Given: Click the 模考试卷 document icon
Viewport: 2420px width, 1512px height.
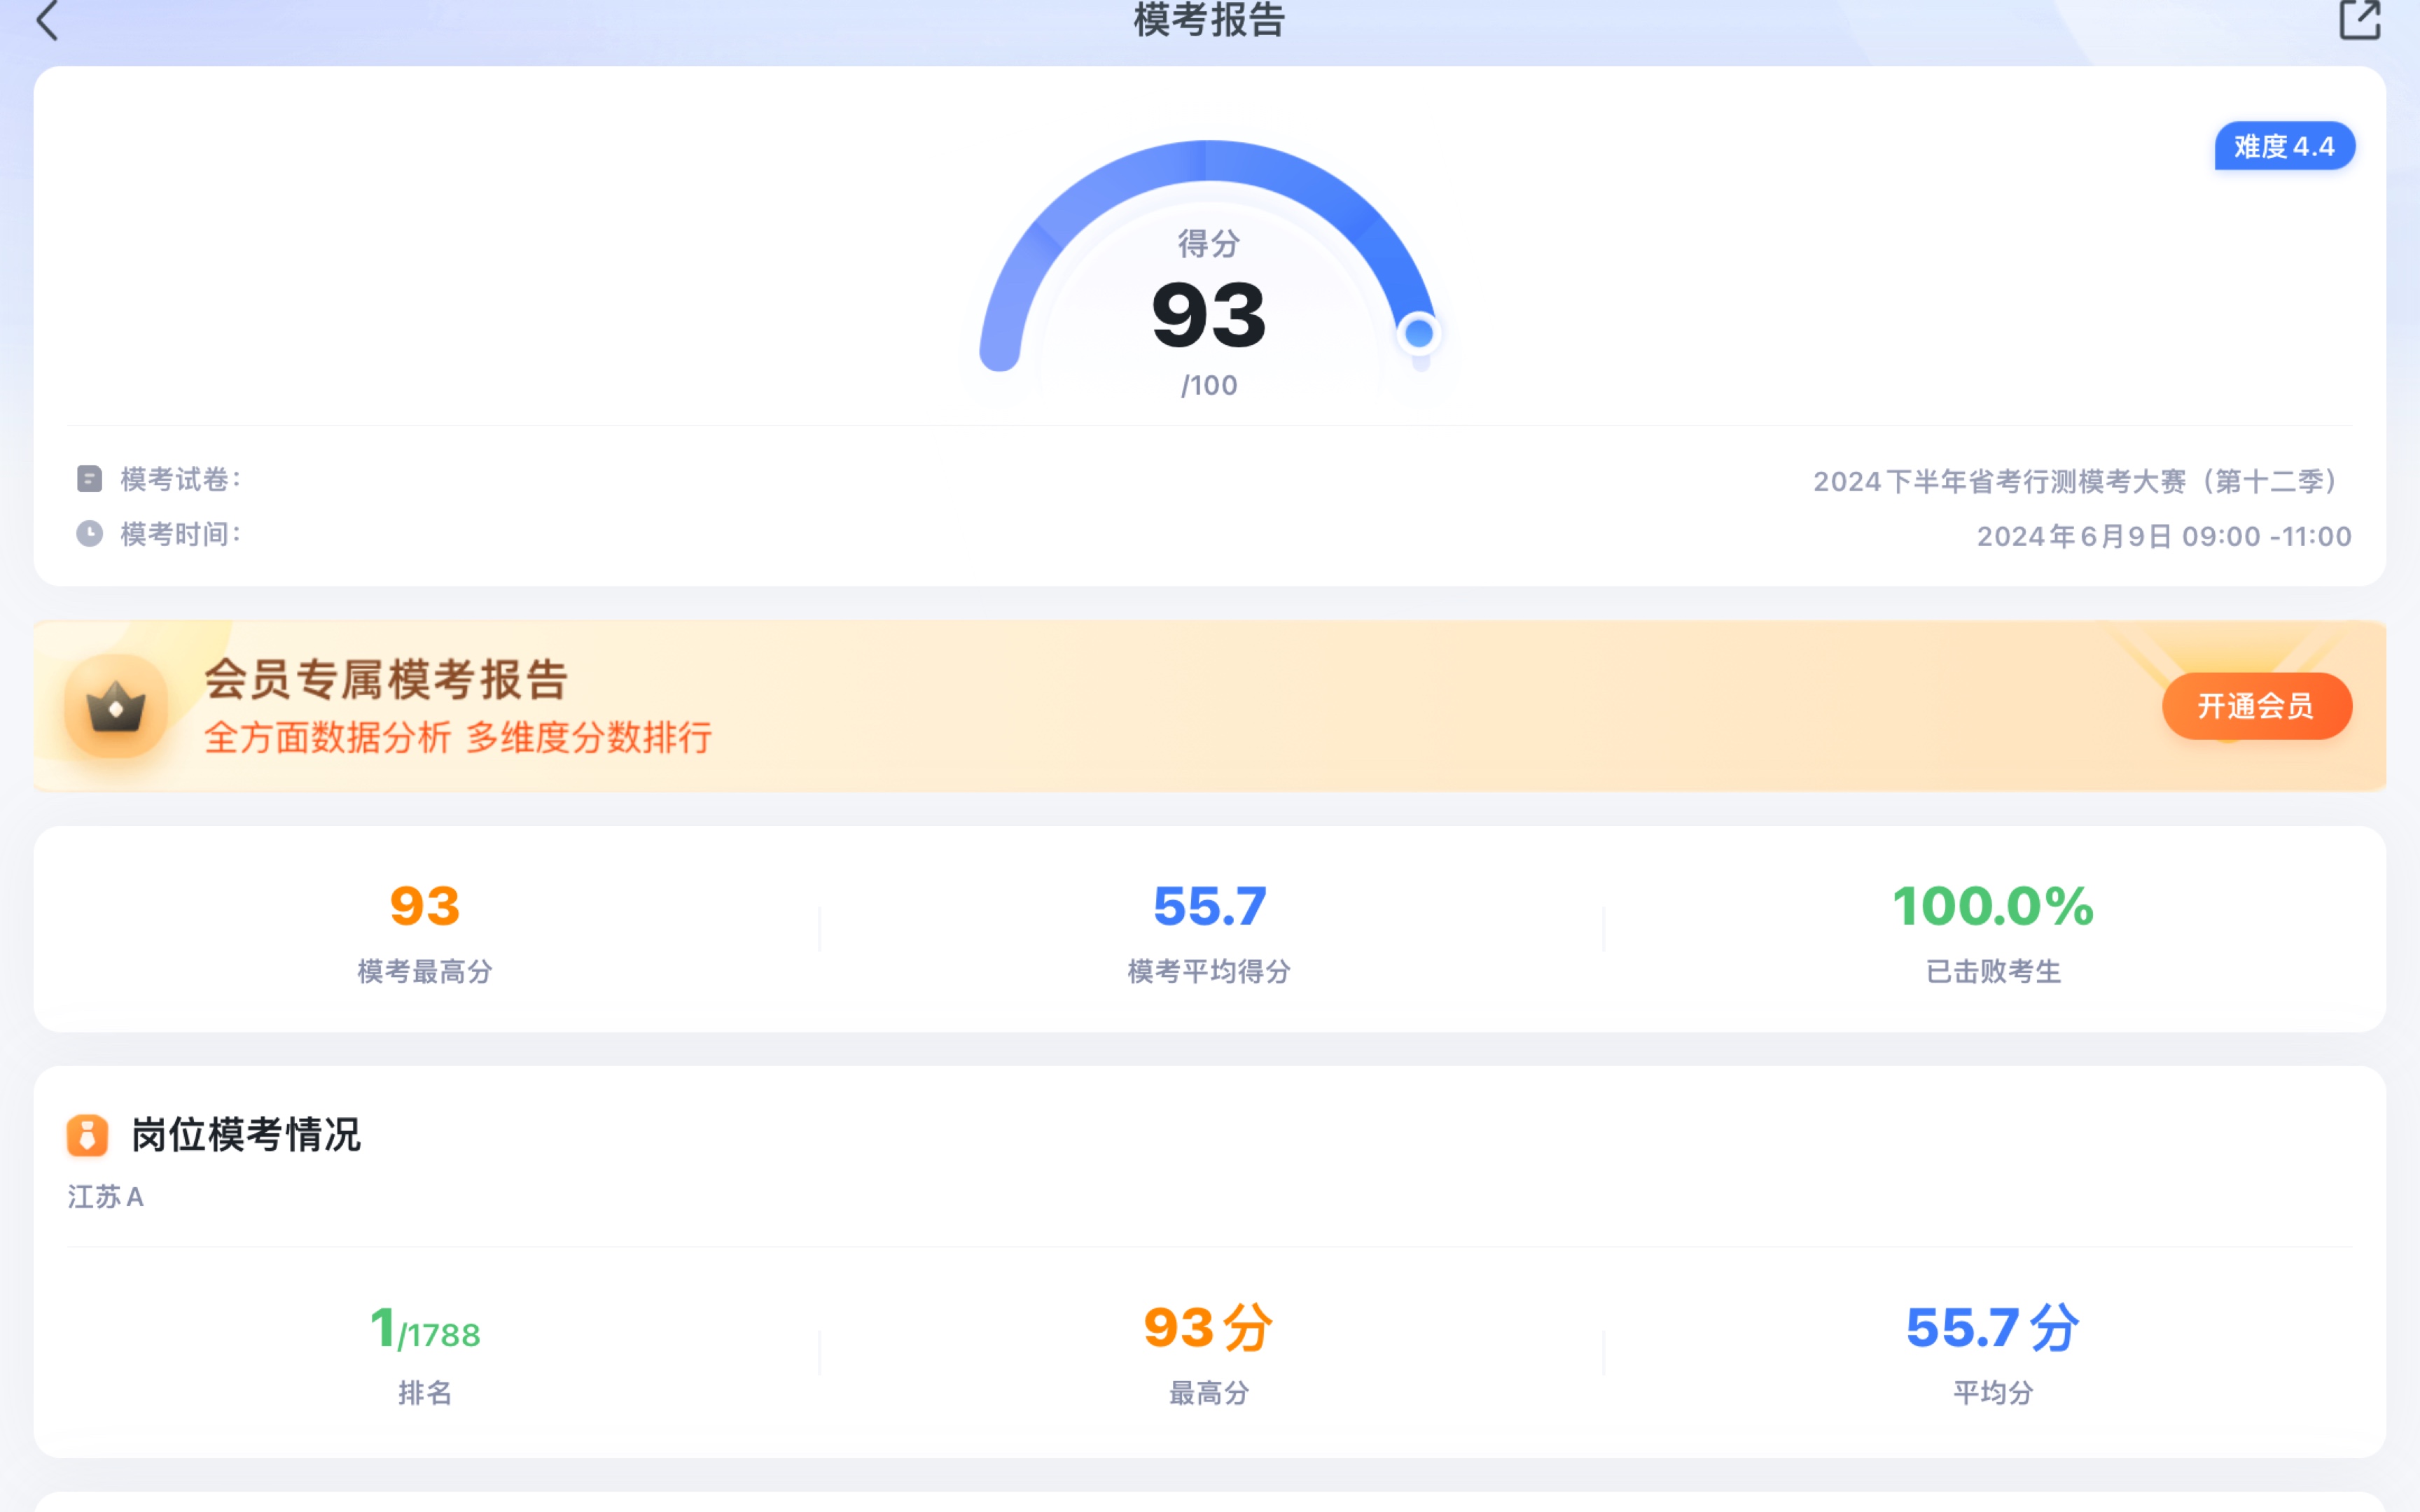Looking at the screenshot, I should pos(89,479).
